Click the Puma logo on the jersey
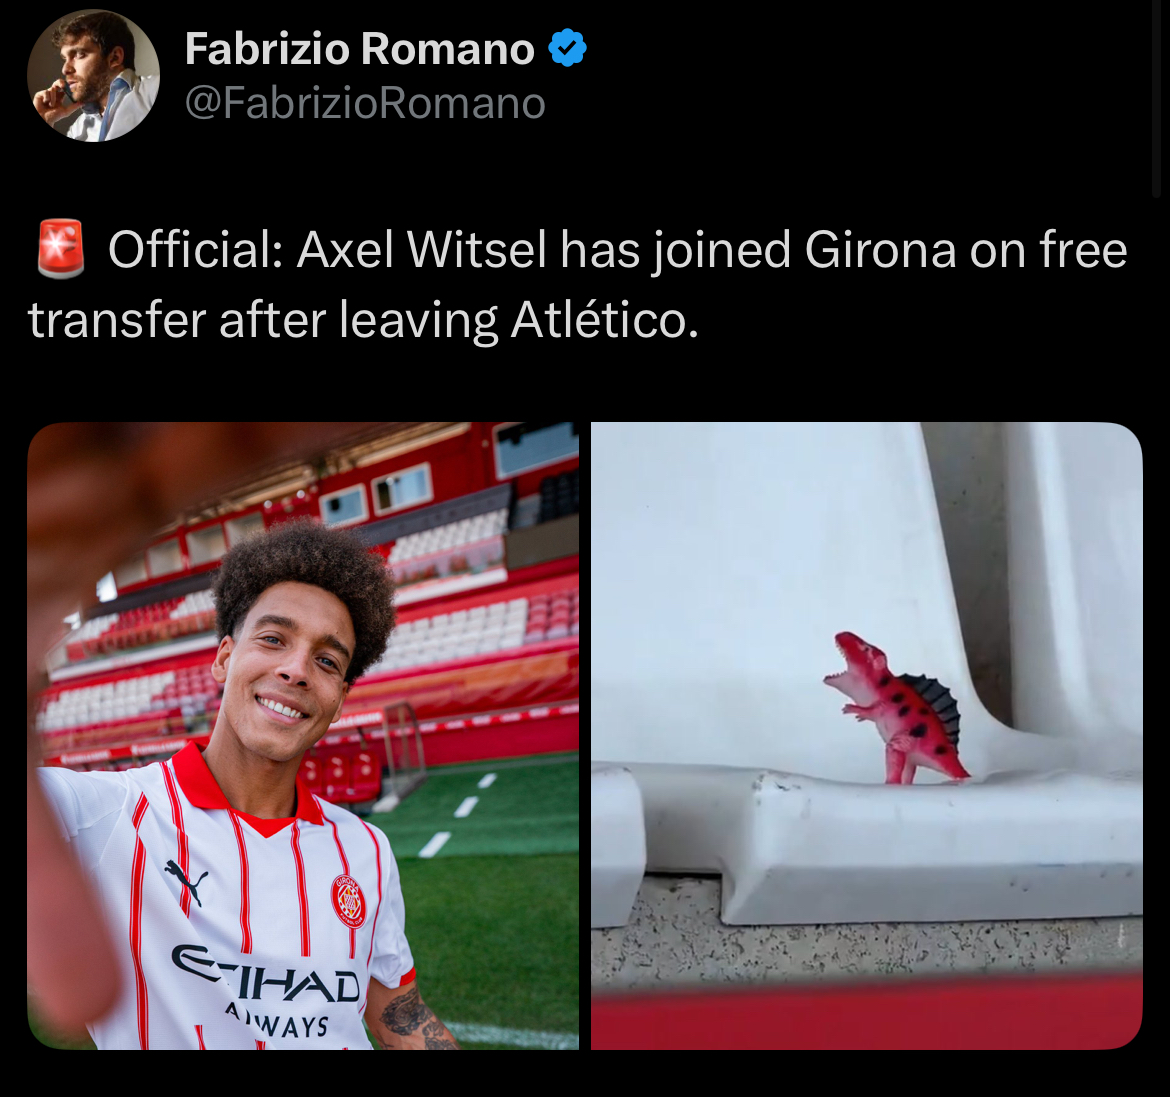This screenshot has width=1170, height=1097. 186,881
